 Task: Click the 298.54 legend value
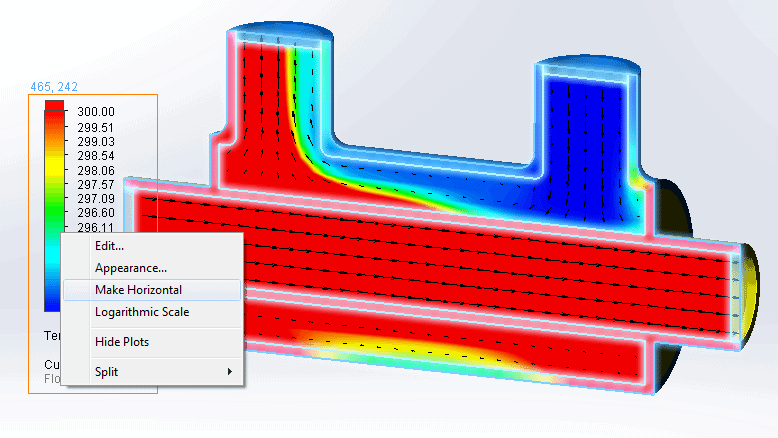pyautogui.click(x=96, y=156)
